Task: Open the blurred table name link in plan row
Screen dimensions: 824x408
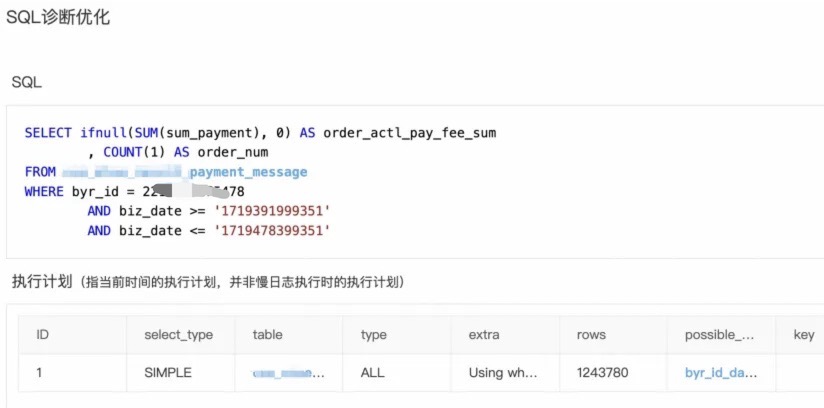Action: point(289,373)
